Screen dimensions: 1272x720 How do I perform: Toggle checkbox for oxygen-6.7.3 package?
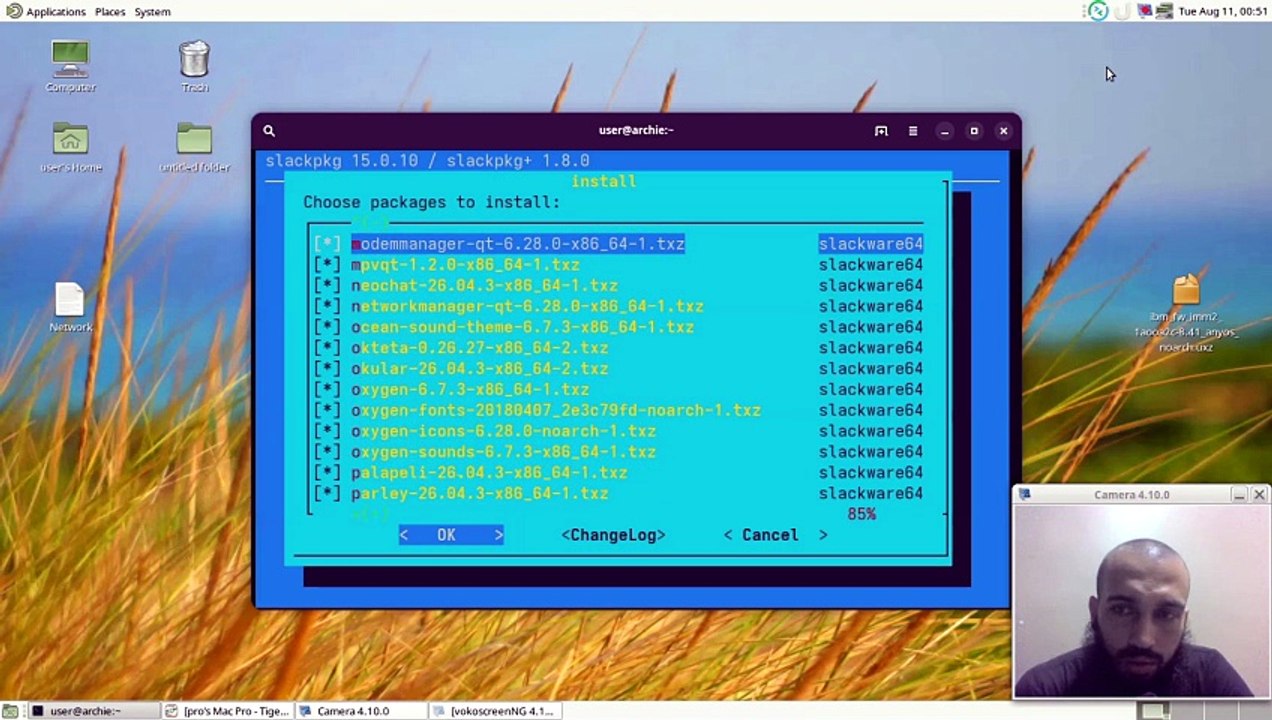[x=327, y=390]
